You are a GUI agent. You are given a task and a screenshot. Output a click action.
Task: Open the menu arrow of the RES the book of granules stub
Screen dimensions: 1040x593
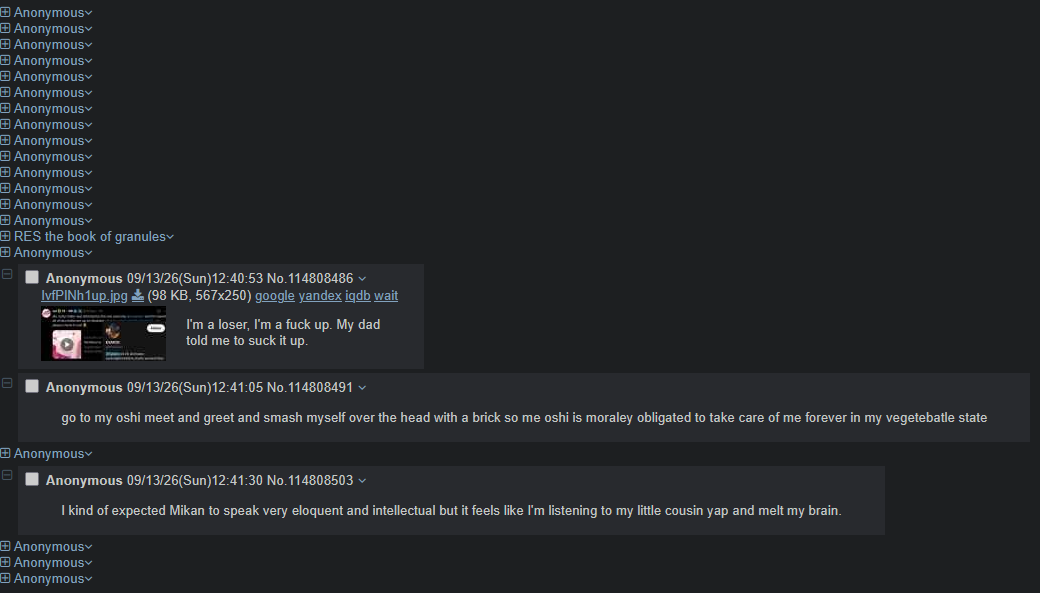coord(170,237)
